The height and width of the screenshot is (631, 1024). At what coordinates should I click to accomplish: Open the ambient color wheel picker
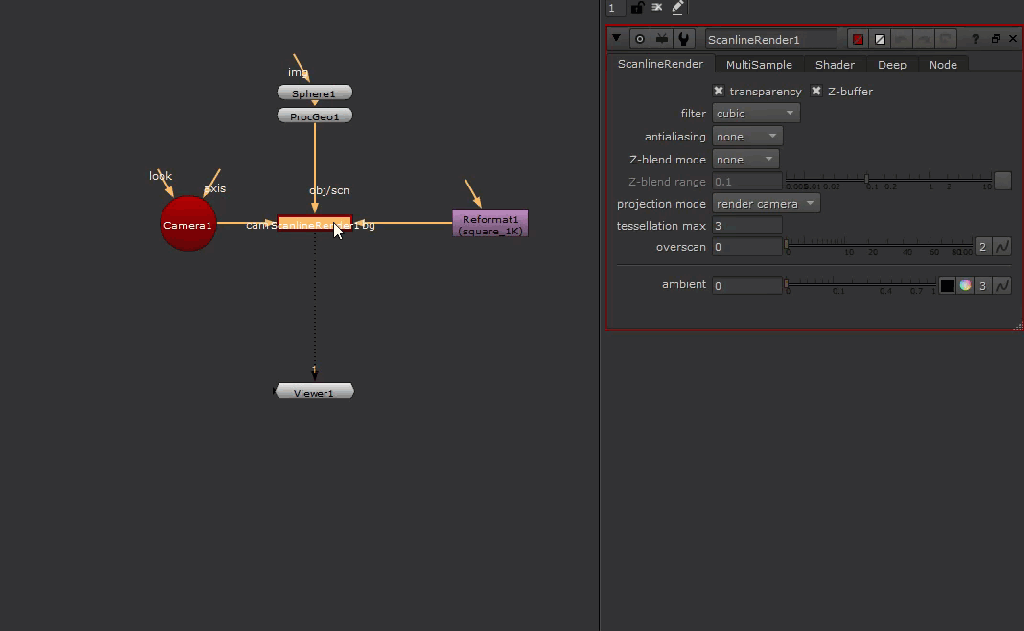coord(965,286)
